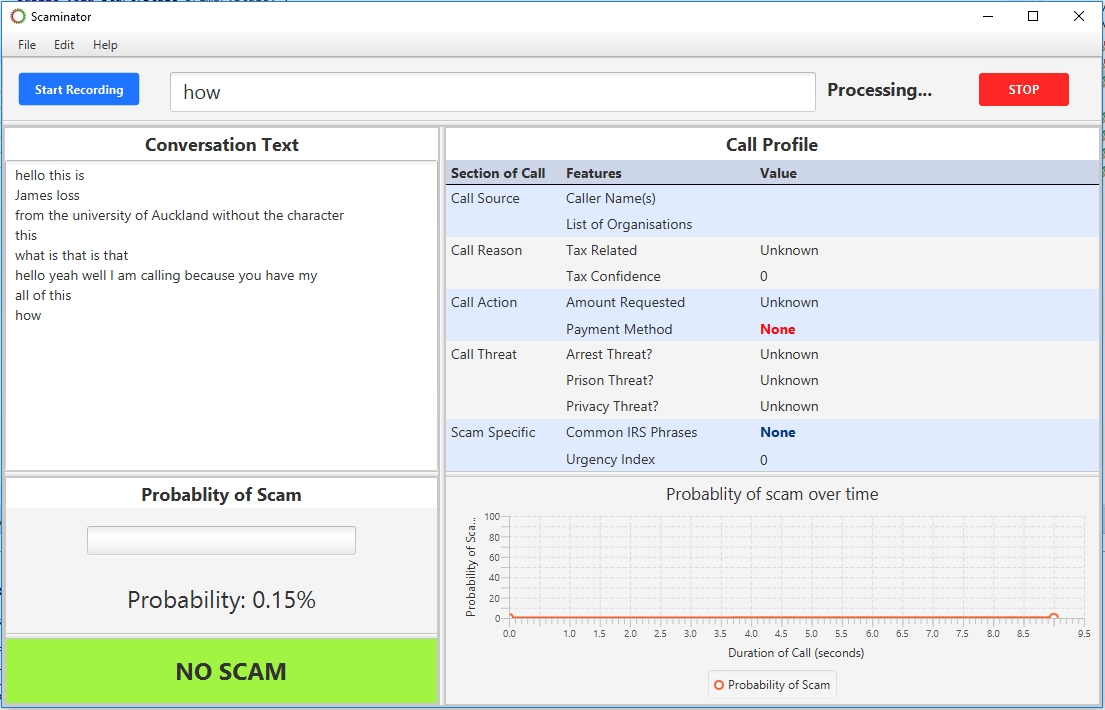The image size is (1105, 710).
Task: Click inside the speech transcription text field
Action: pos(492,91)
